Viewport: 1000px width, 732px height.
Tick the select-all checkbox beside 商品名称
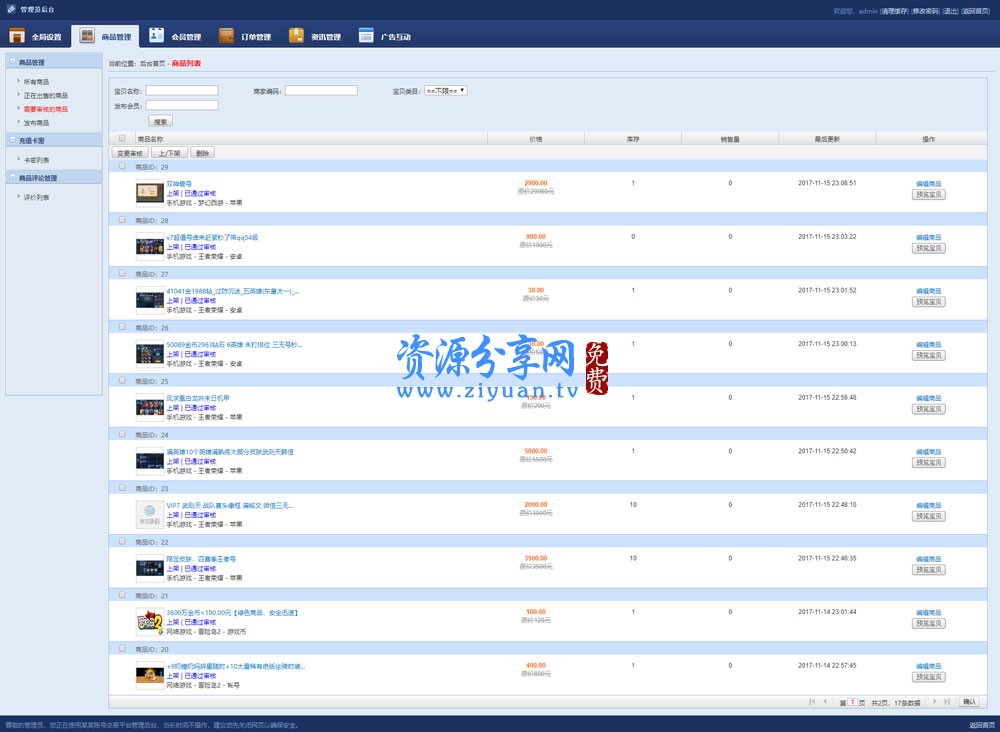tap(122, 138)
